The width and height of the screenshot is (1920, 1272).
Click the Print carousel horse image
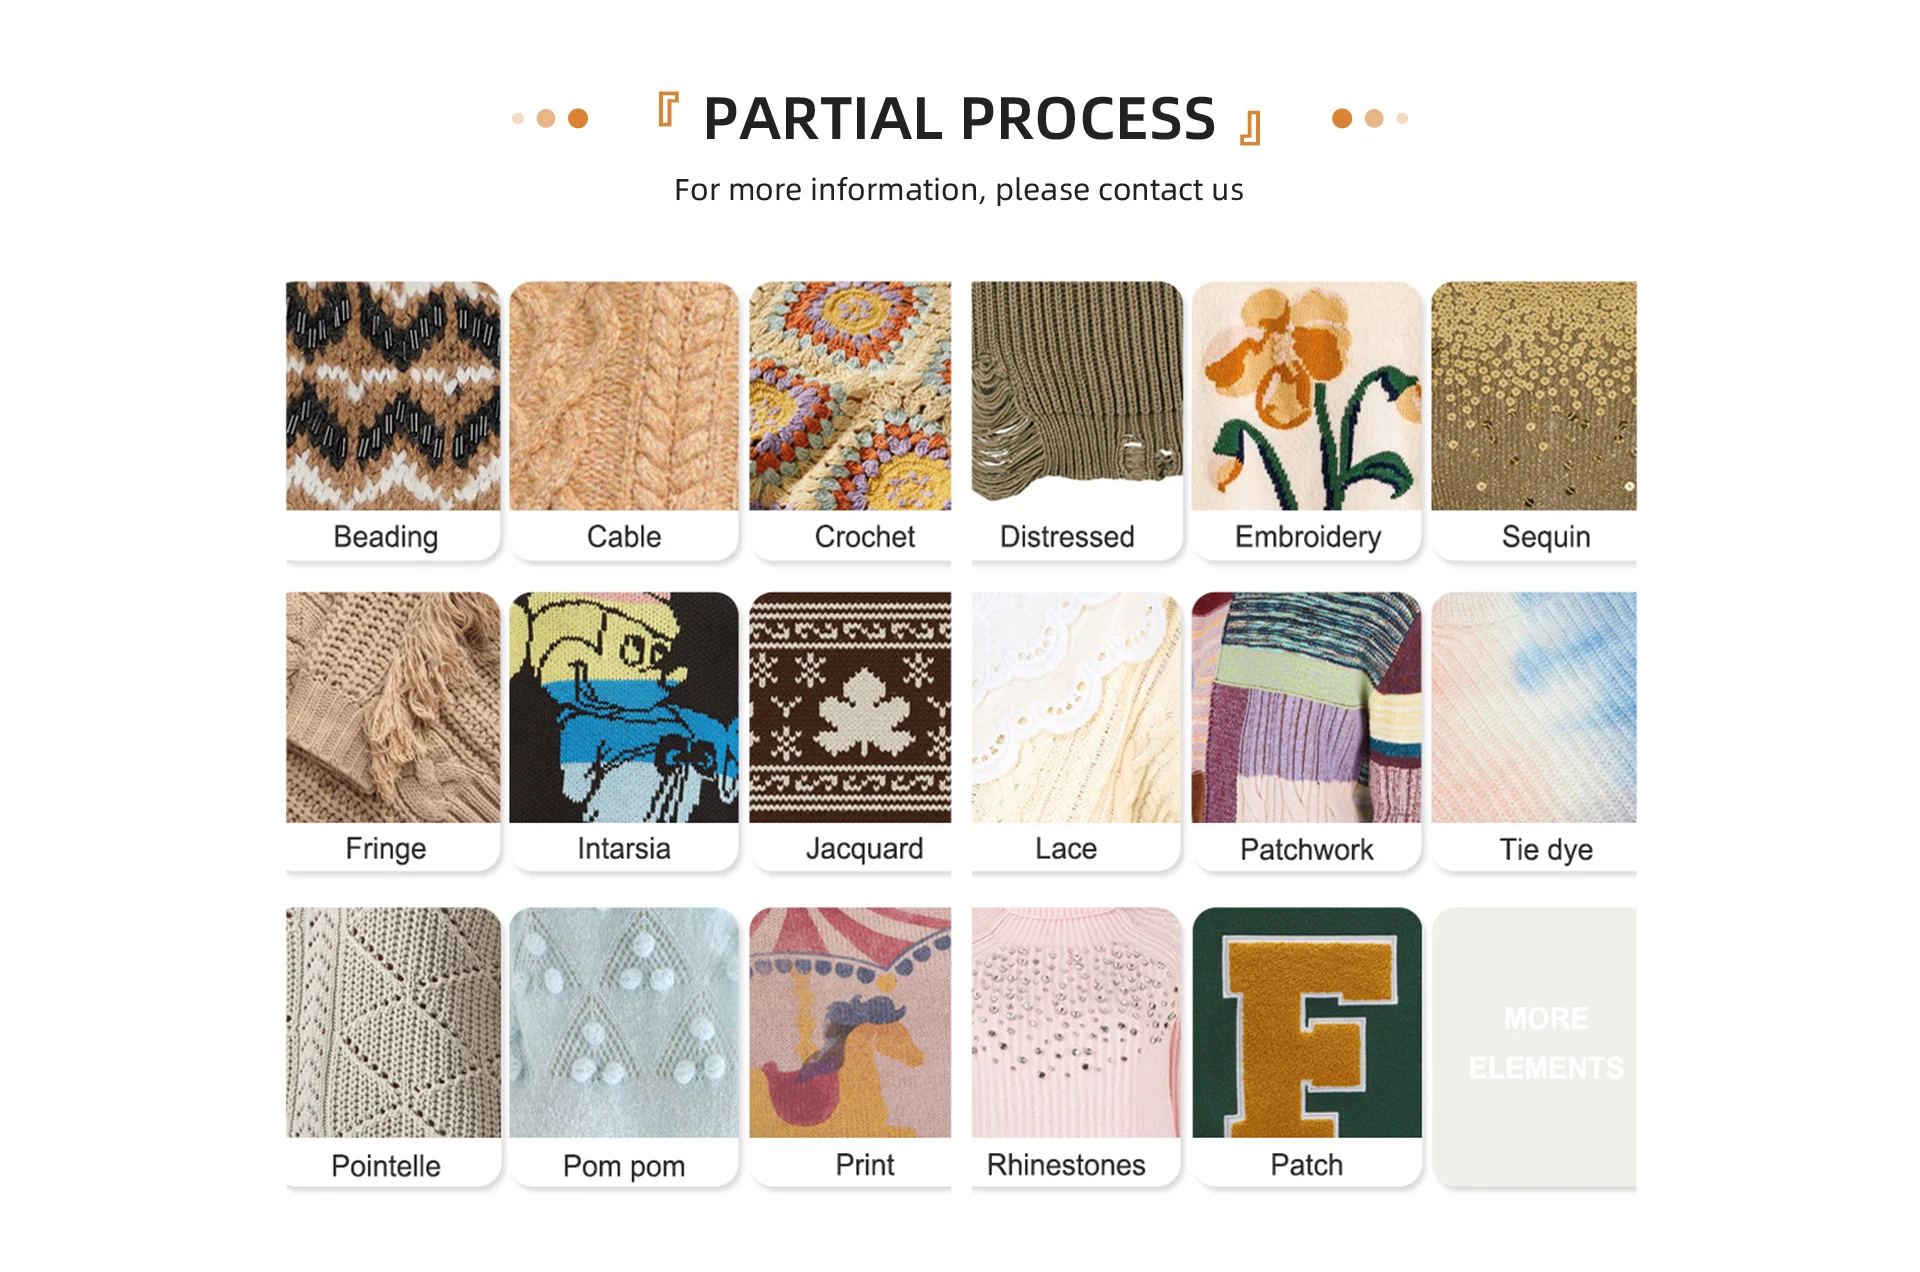[850, 1023]
